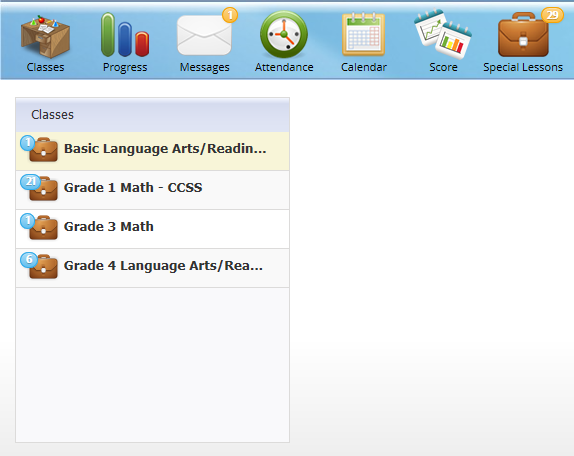The height and width of the screenshot is (456, 574).
Task: Open the Score charts icon
Action: click(x=443, y=34)
